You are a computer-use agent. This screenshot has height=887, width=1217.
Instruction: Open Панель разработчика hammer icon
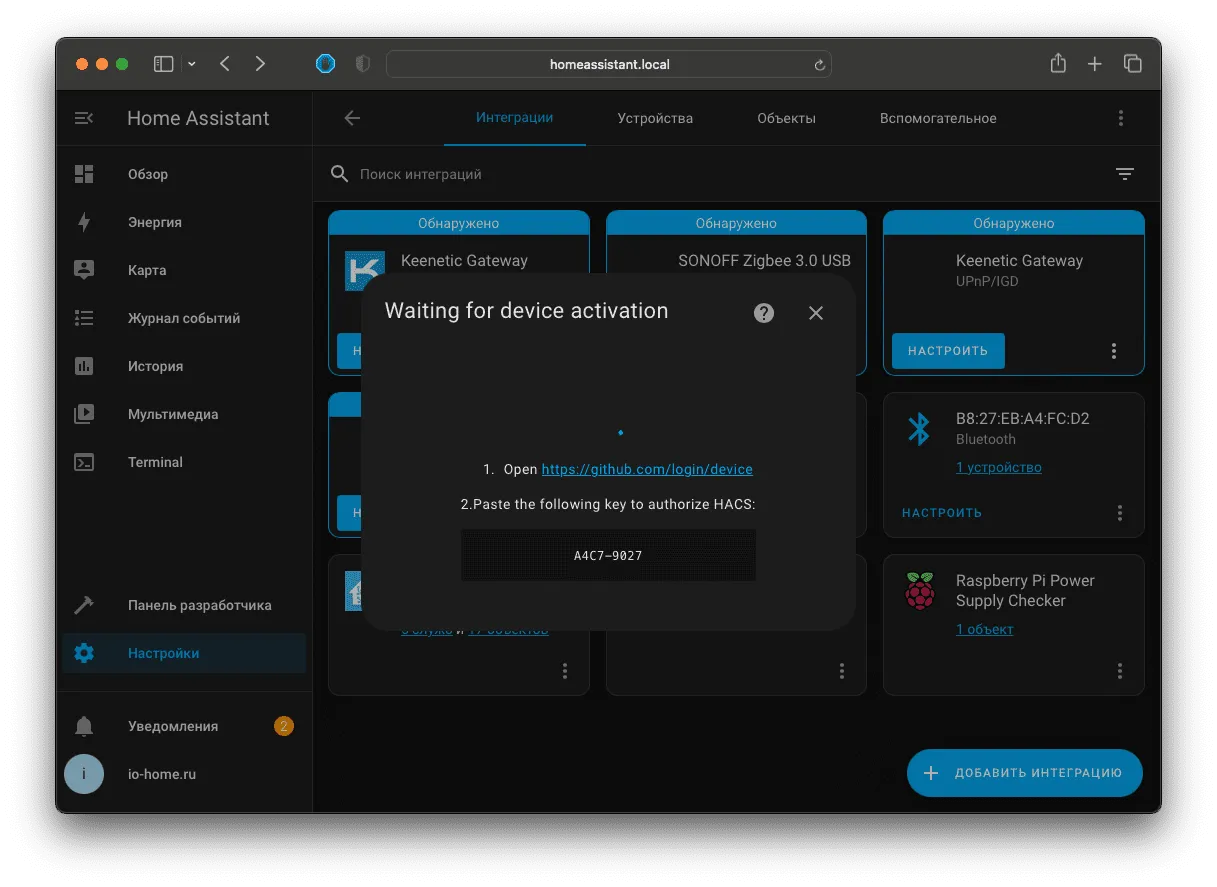click(x=84, y=605)
